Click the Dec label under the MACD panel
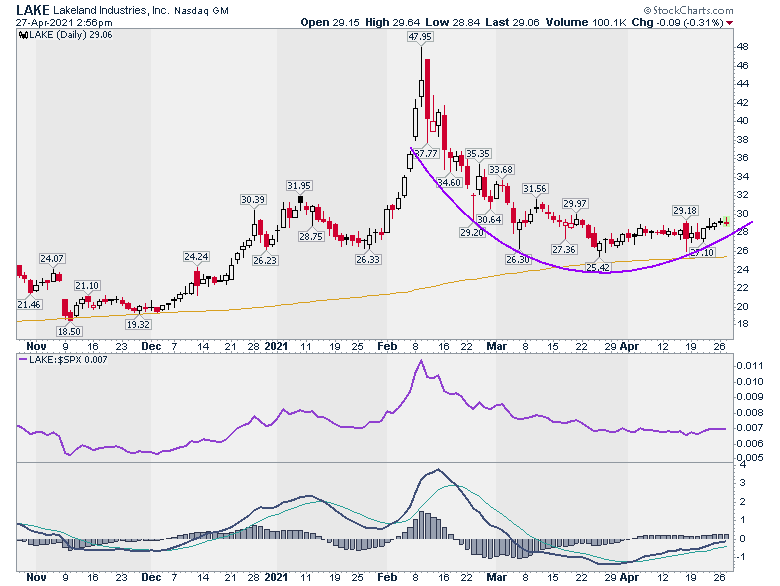This screenshot has height=586, width=780. (x=151, y=577)
